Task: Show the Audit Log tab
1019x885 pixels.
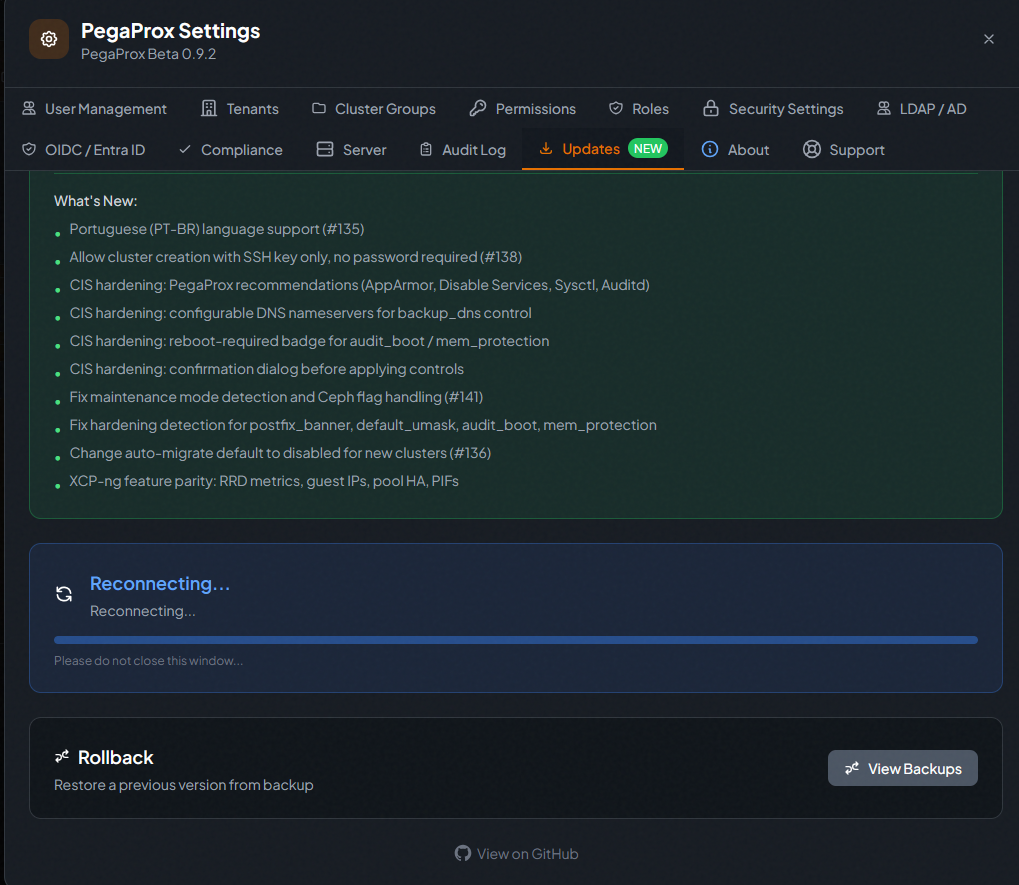Action: (463, 149)
